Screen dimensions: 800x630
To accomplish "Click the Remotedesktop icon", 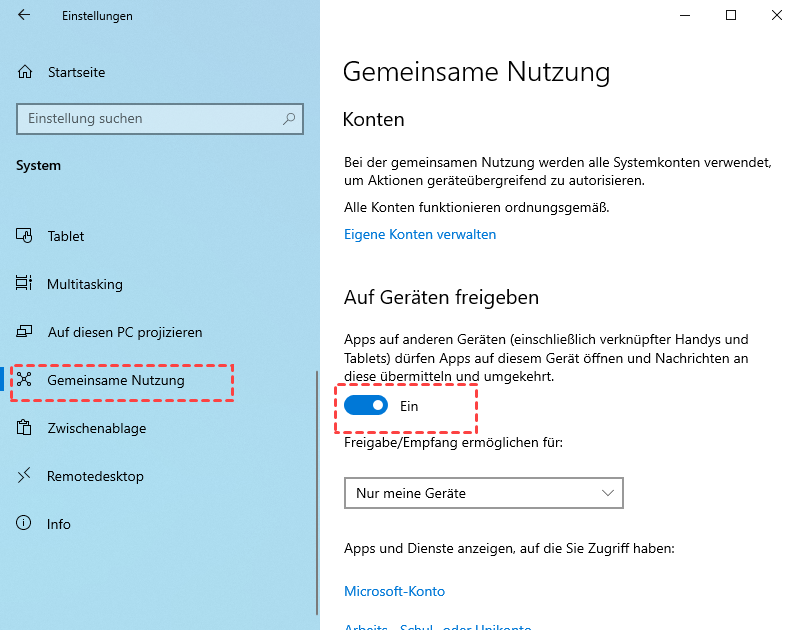I will [x=25, y=476].
